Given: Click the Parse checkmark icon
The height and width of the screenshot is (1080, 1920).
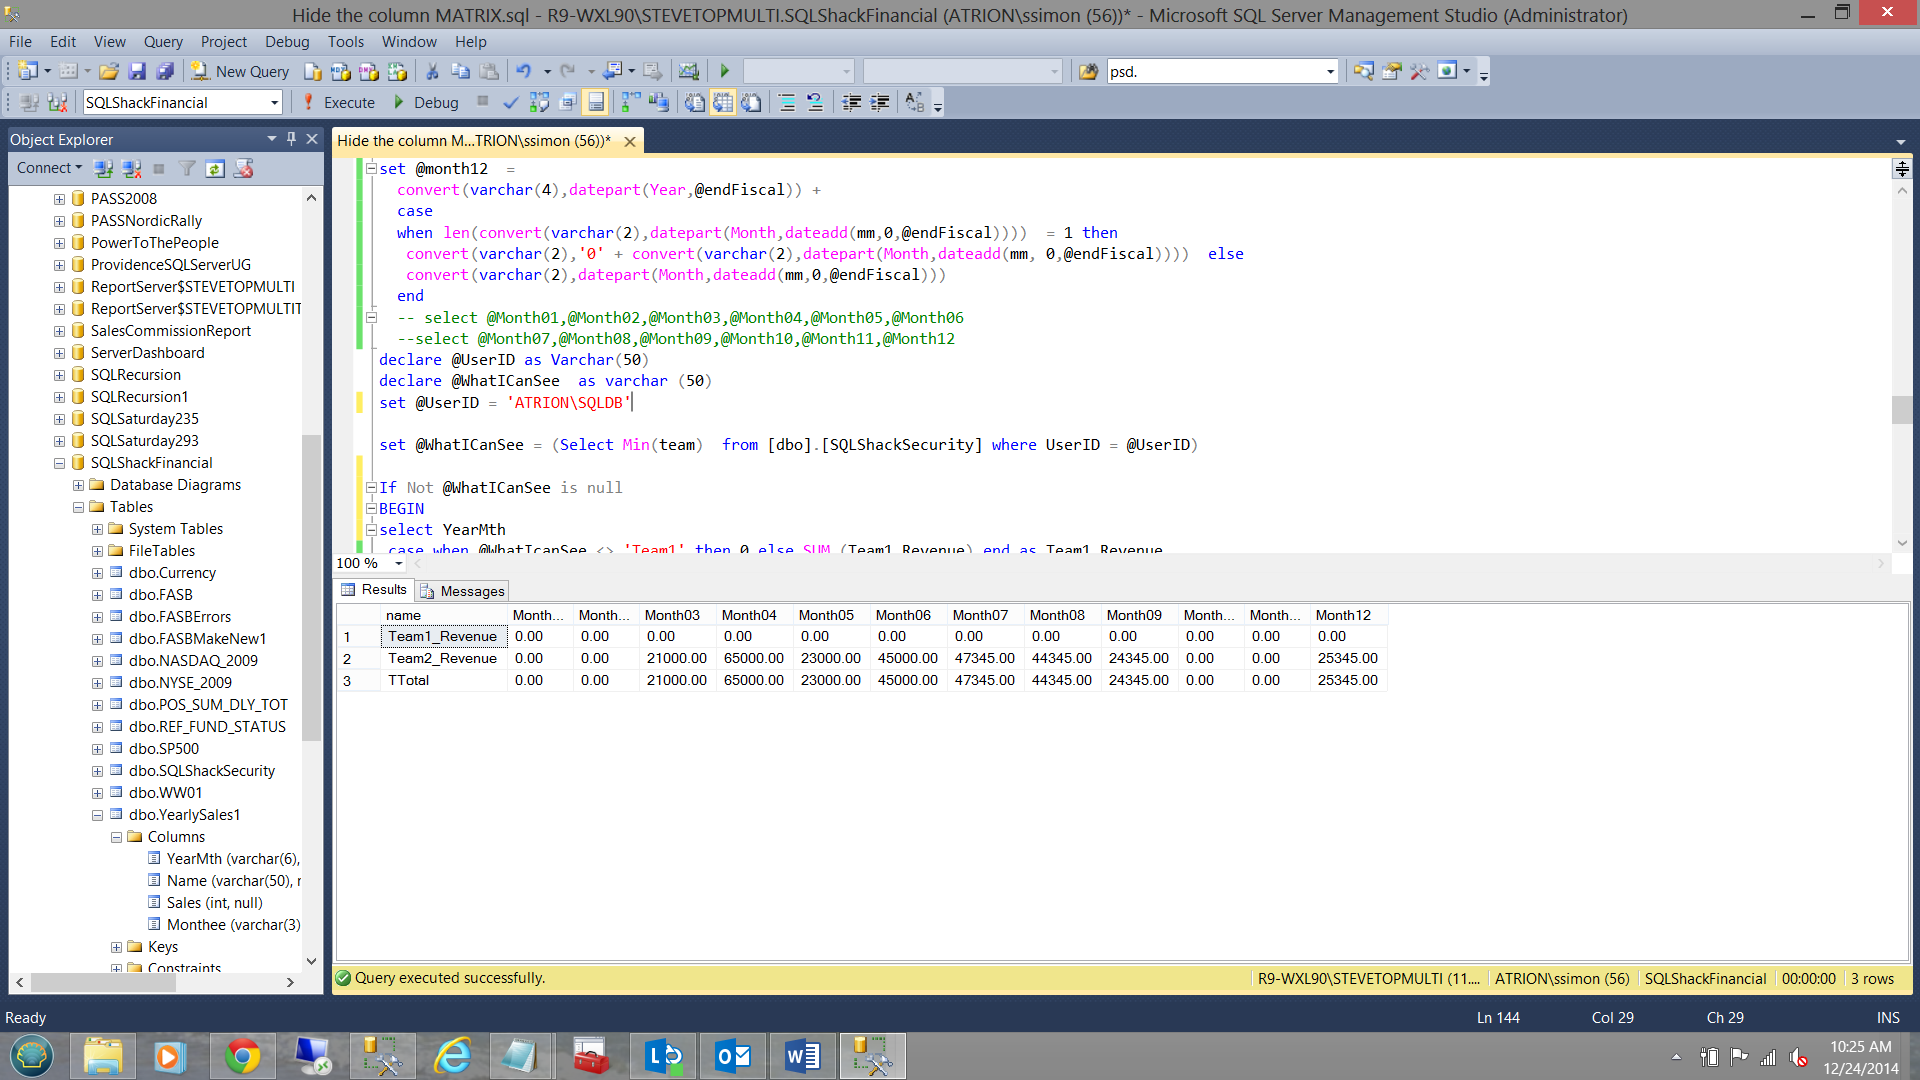Looking at the screenshot, I should pos(510,102).
